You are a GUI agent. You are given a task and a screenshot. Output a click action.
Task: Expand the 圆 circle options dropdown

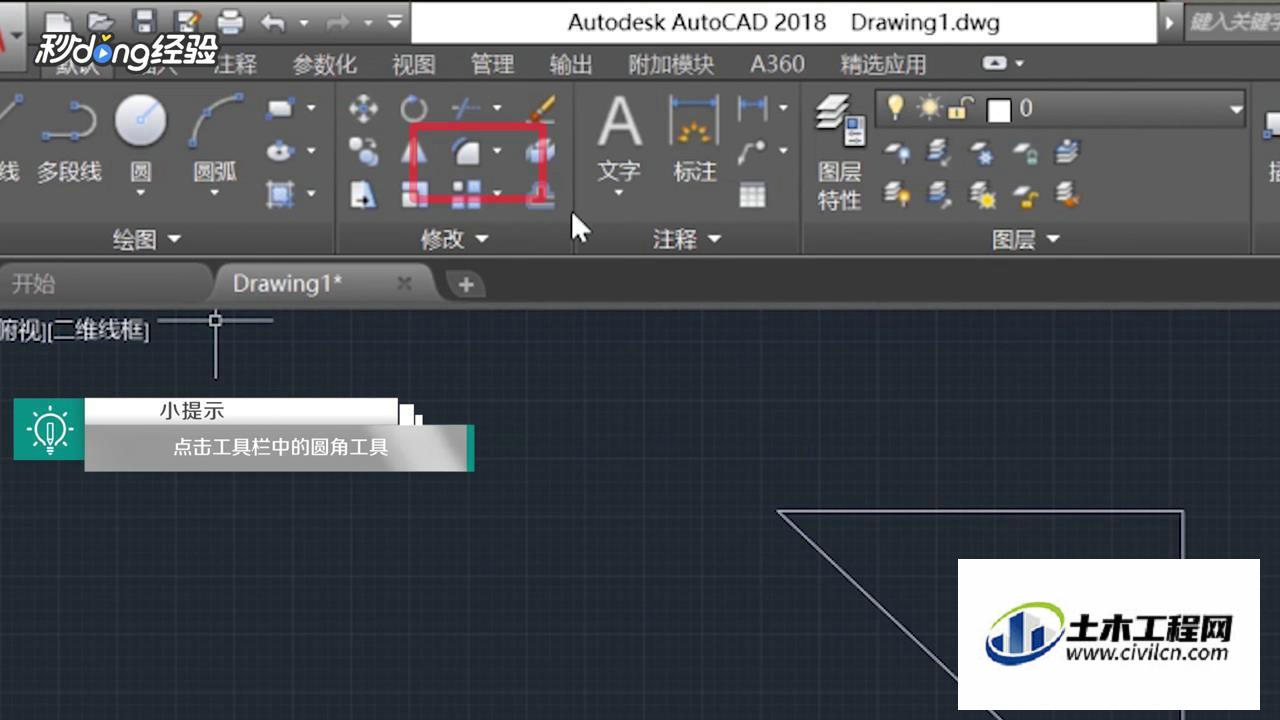141,191
